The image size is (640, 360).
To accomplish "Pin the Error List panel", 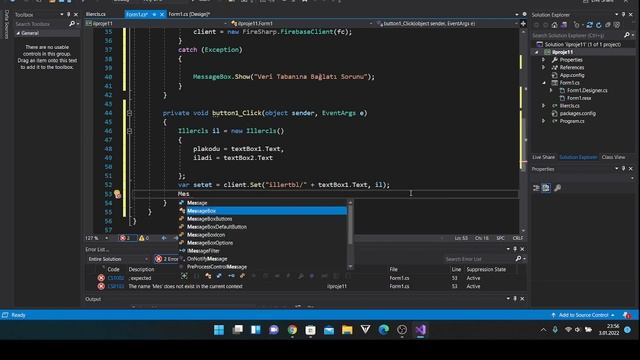I will point(515,249).
